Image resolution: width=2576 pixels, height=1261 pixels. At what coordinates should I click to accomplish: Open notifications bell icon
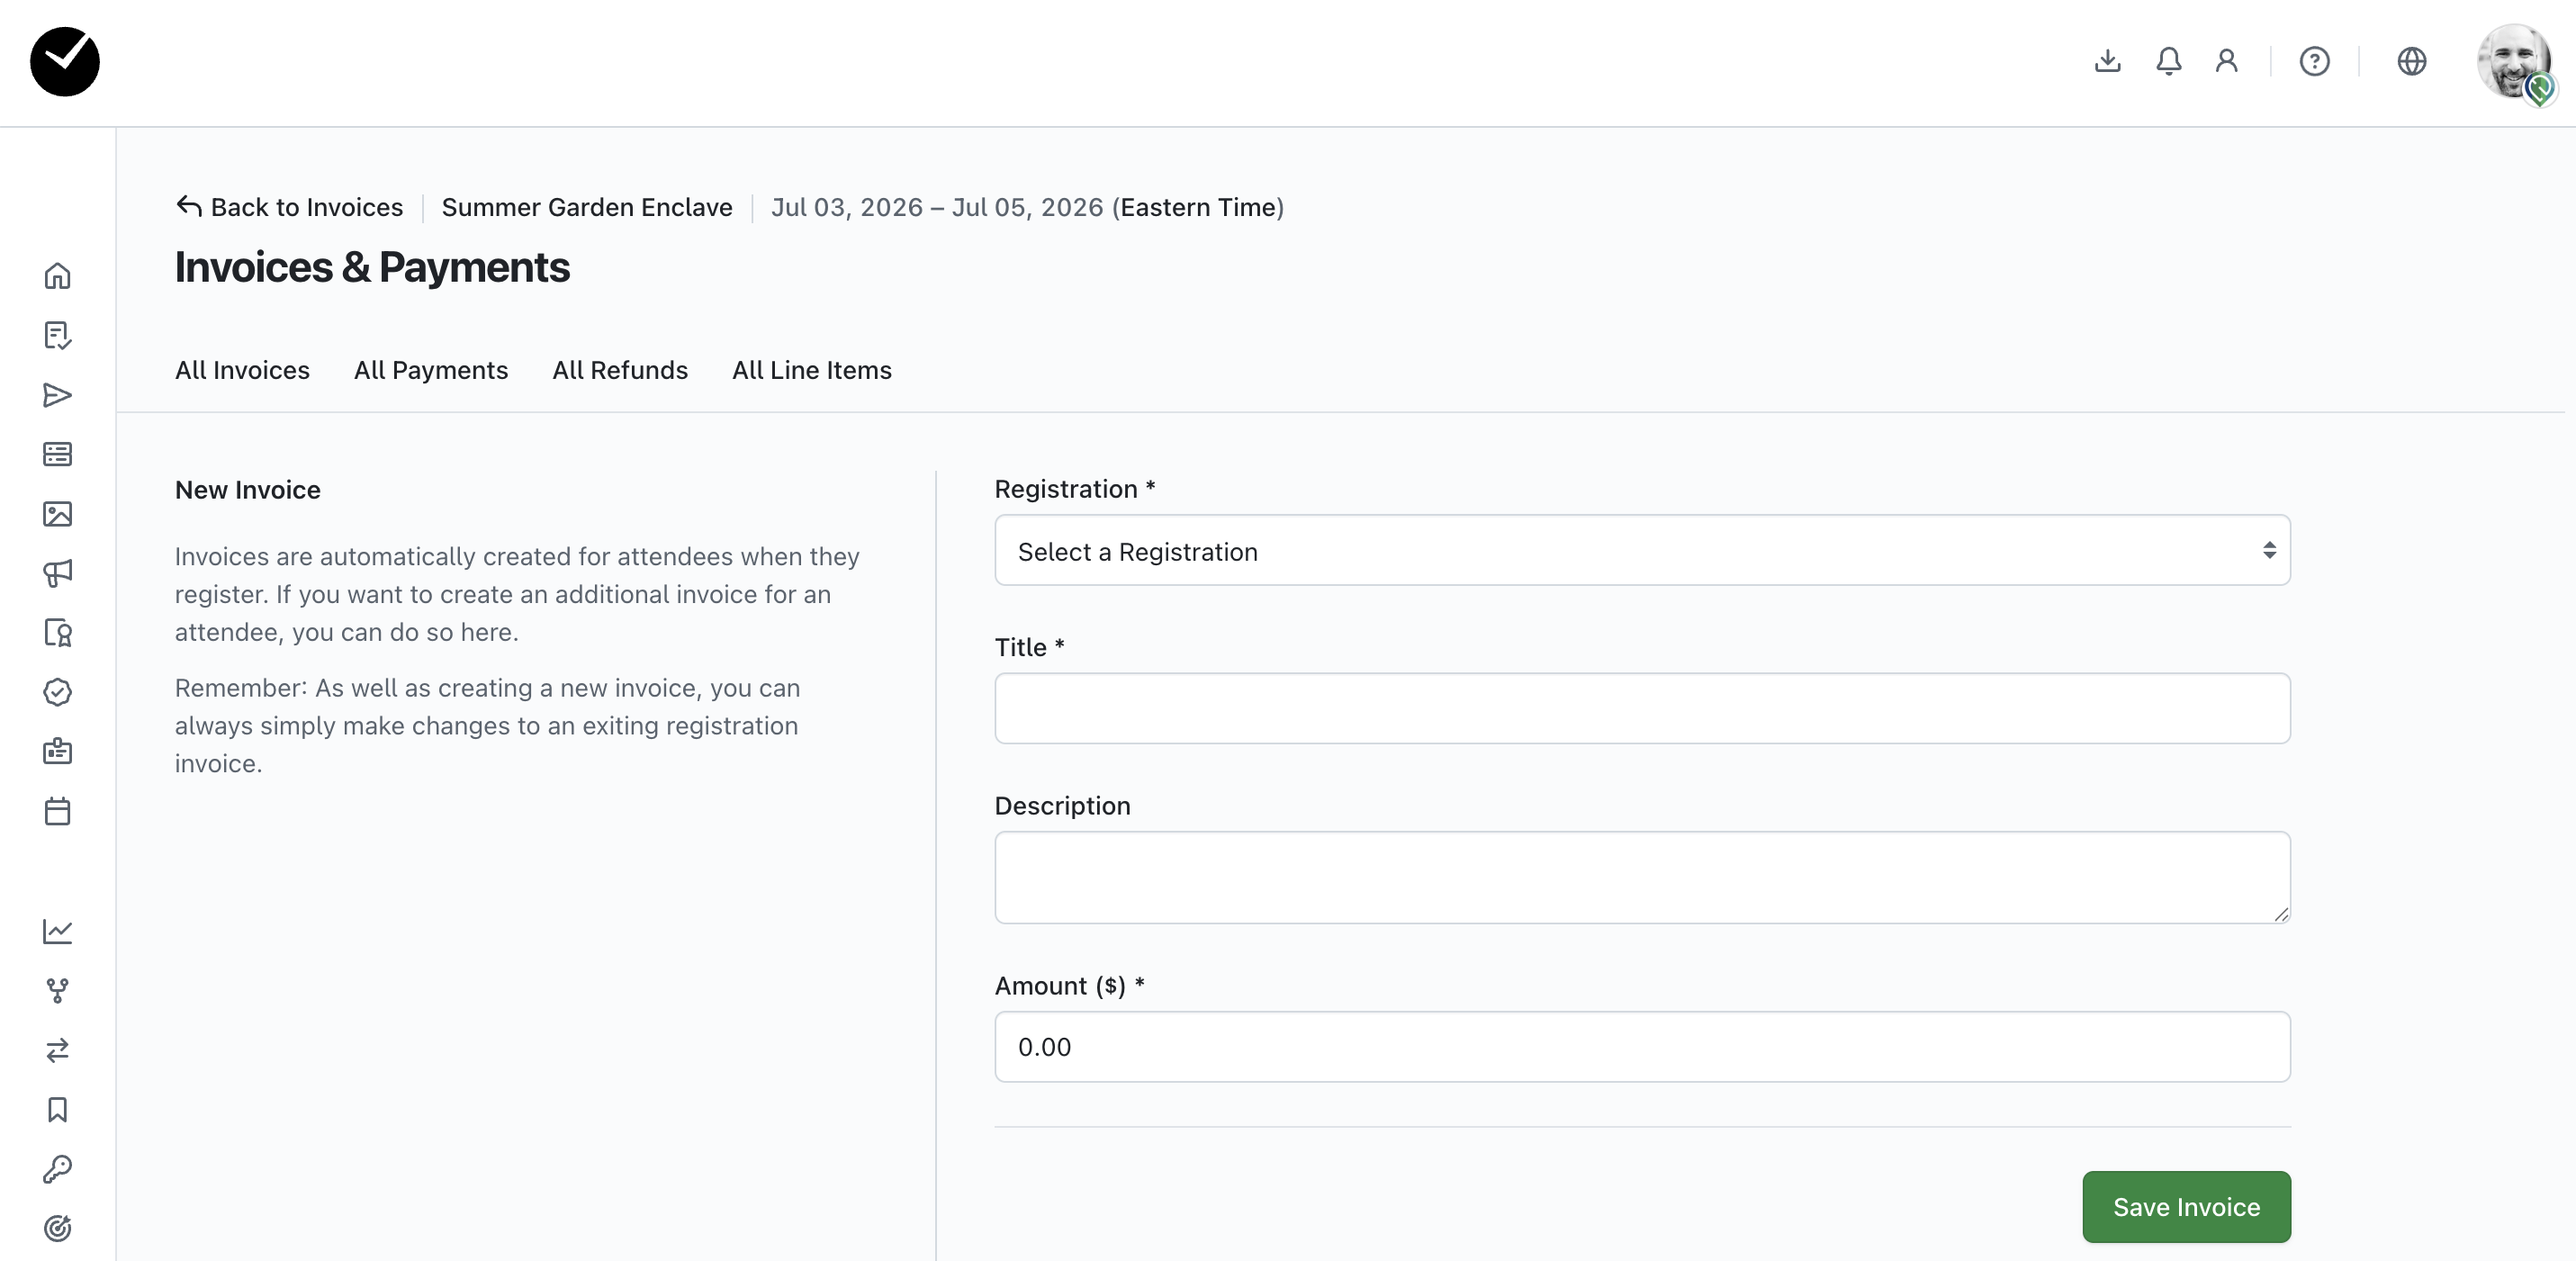[x=2168, y=62]
